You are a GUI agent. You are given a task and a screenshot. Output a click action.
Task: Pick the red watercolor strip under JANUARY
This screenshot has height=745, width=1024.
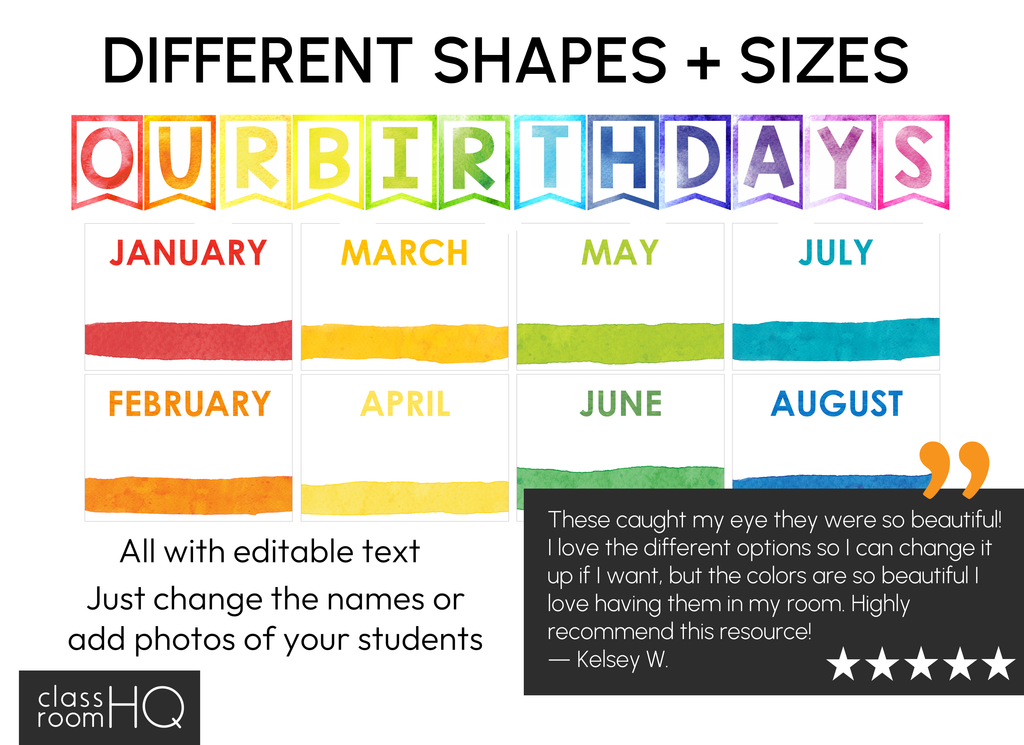tap(188, 340)
